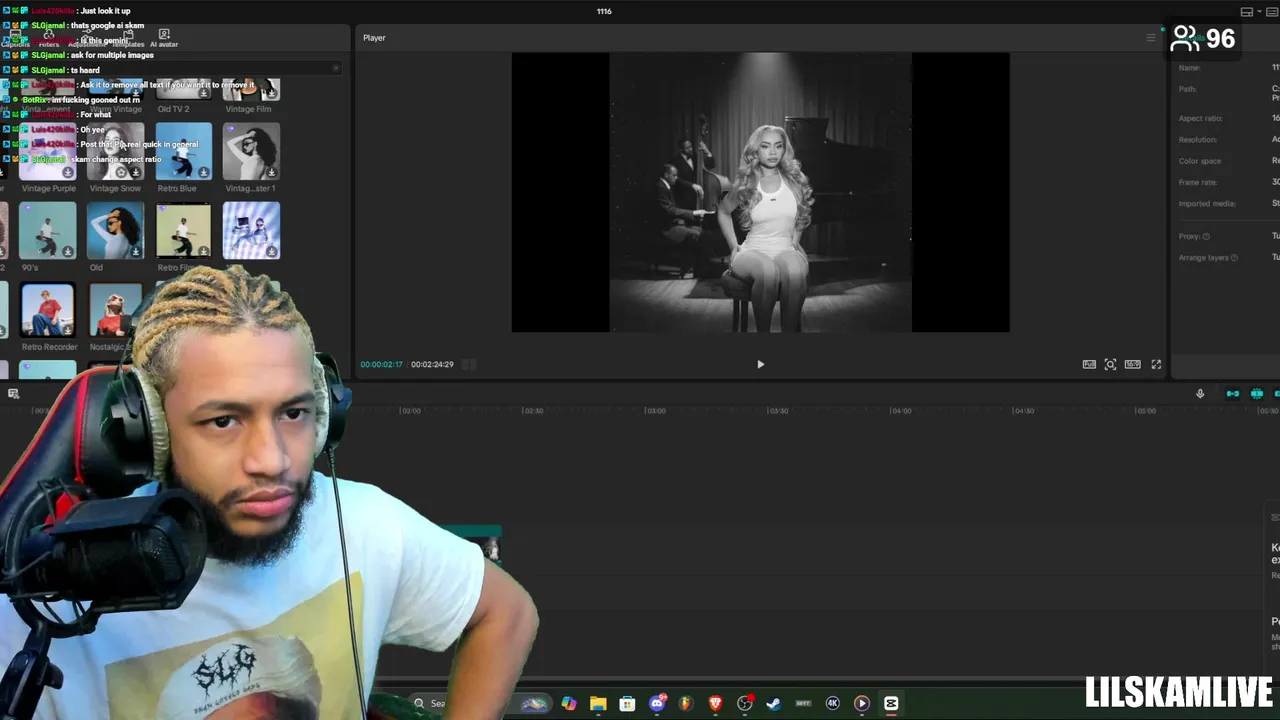Open Brave browser from the taskbar

pyautogui.click(x=715, y=704)
